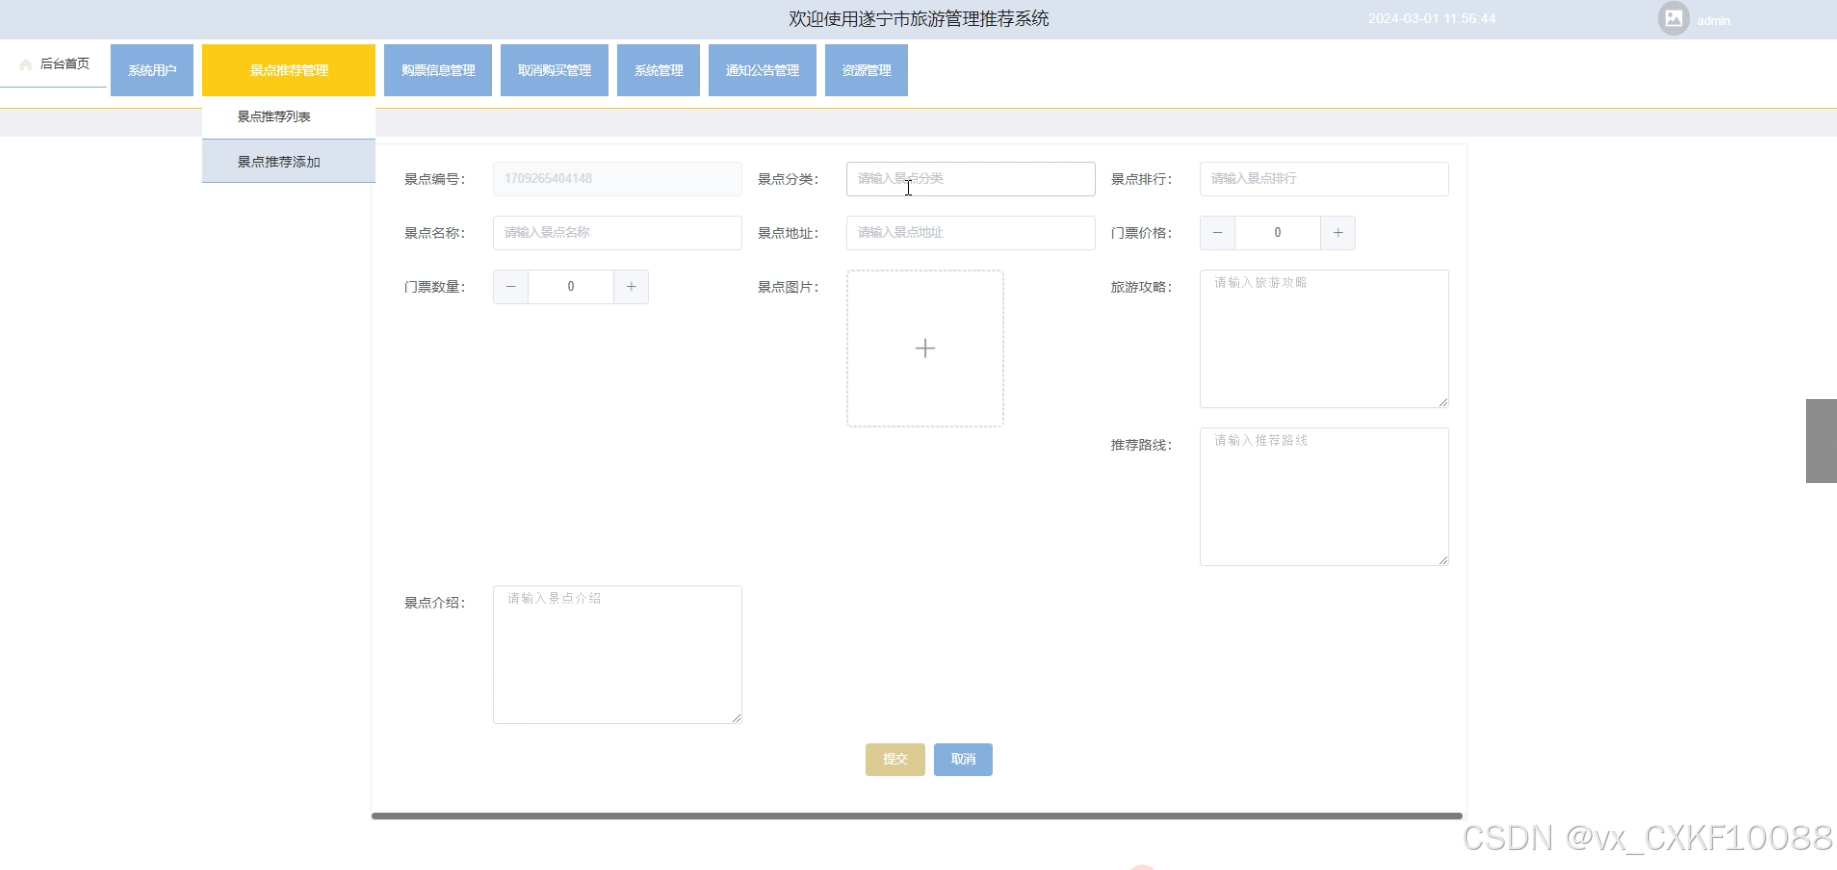Click the vertical scrollbar thumb at right
Viewport: 1837px width, 870px height.
[1821, 441]
